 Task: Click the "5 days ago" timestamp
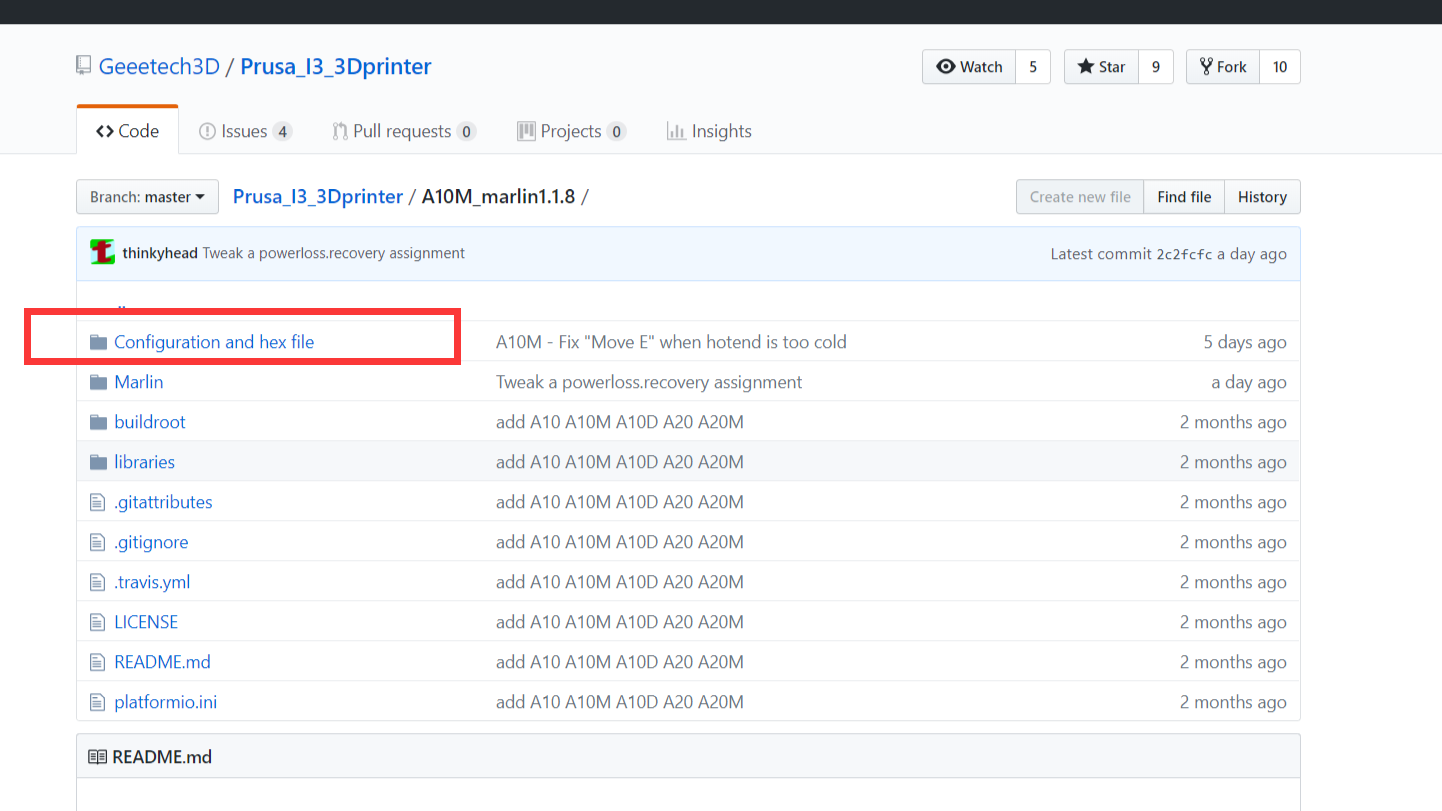tap(1245, 342)
